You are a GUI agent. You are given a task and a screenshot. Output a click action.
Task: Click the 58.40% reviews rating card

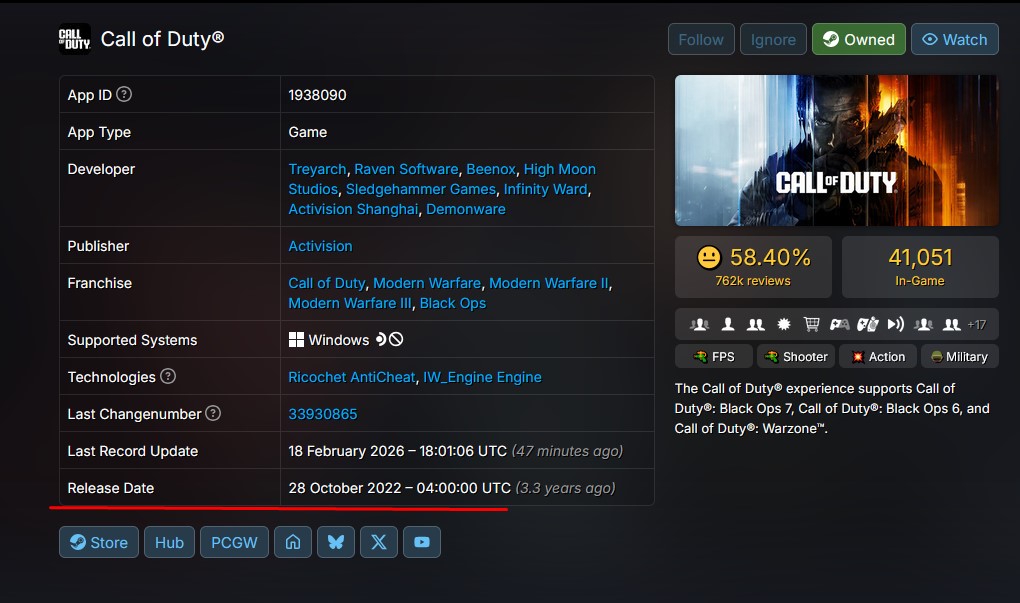(x=753, y=267)
